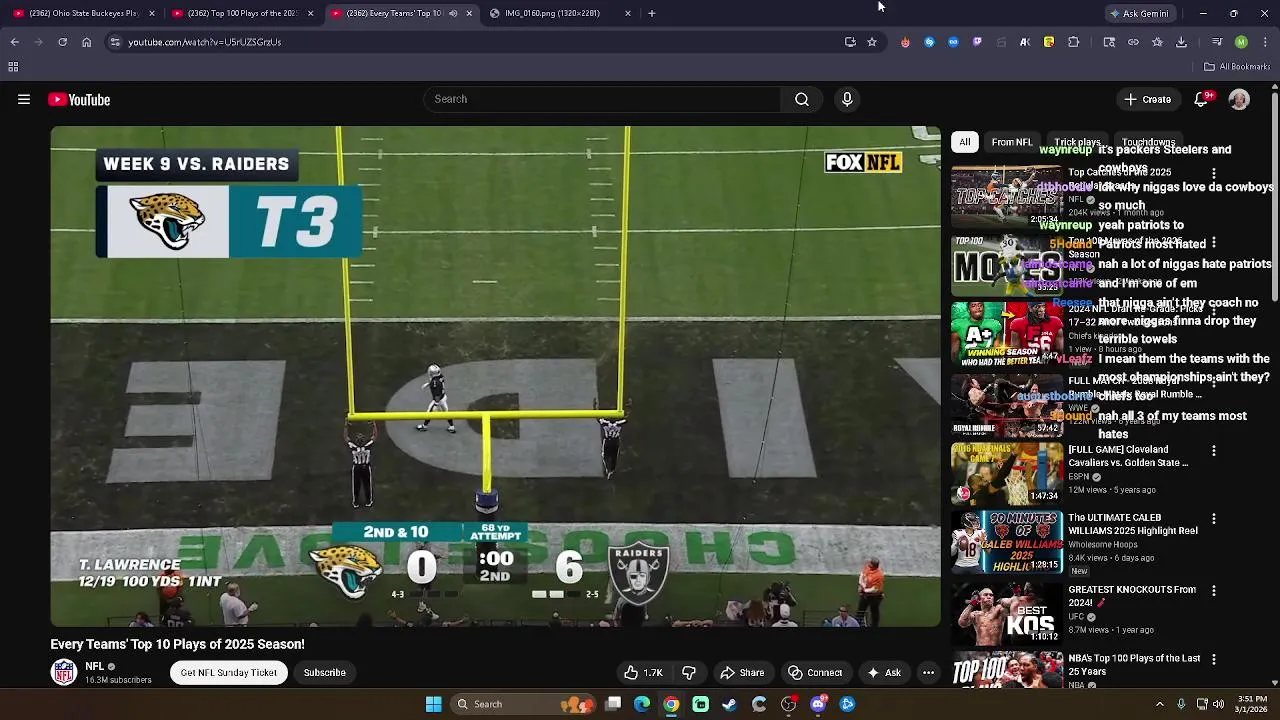Click the Chrome address bar URL

coord(204,42)
